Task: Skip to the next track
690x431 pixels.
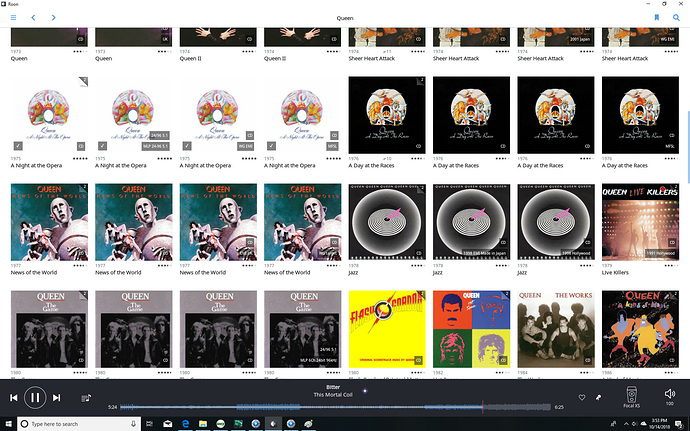Action: 57,398
